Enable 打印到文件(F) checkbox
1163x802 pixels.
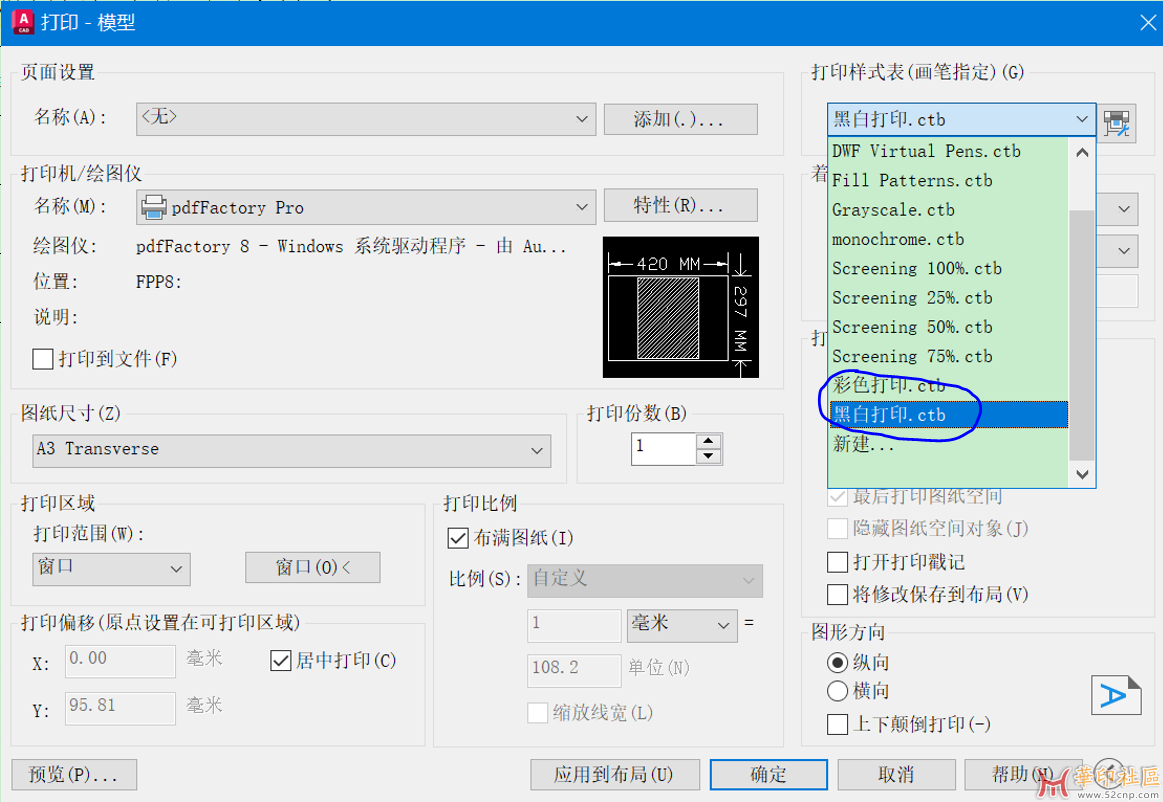(43, 359)
